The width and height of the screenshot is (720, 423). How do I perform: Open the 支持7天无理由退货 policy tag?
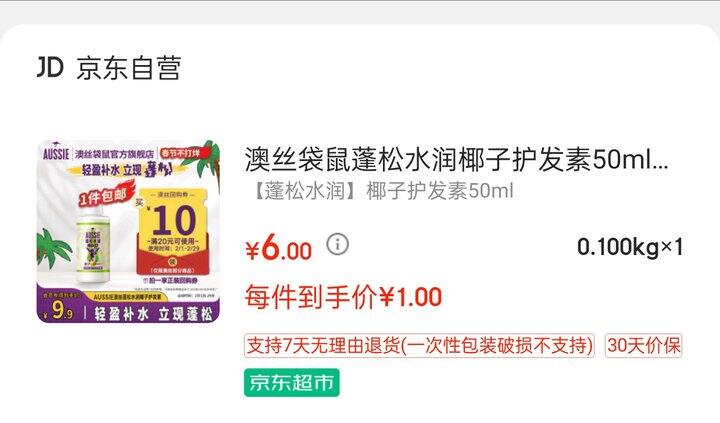pos(419,345)
